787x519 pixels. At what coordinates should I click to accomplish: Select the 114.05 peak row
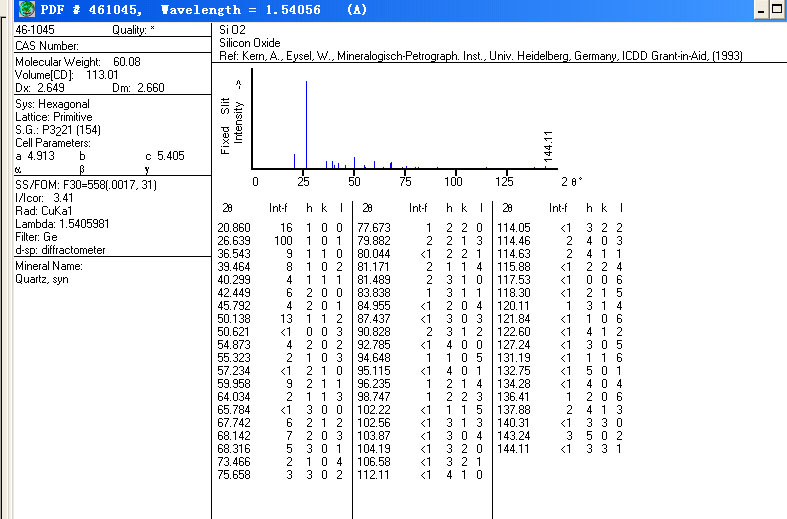click(x=561, y=227)
